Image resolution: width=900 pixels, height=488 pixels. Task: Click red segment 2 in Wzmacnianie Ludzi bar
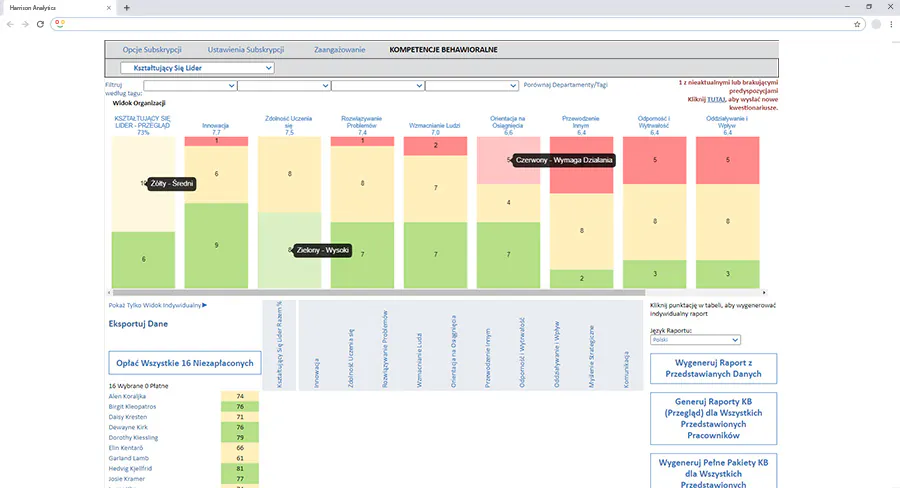click(436, 146)
